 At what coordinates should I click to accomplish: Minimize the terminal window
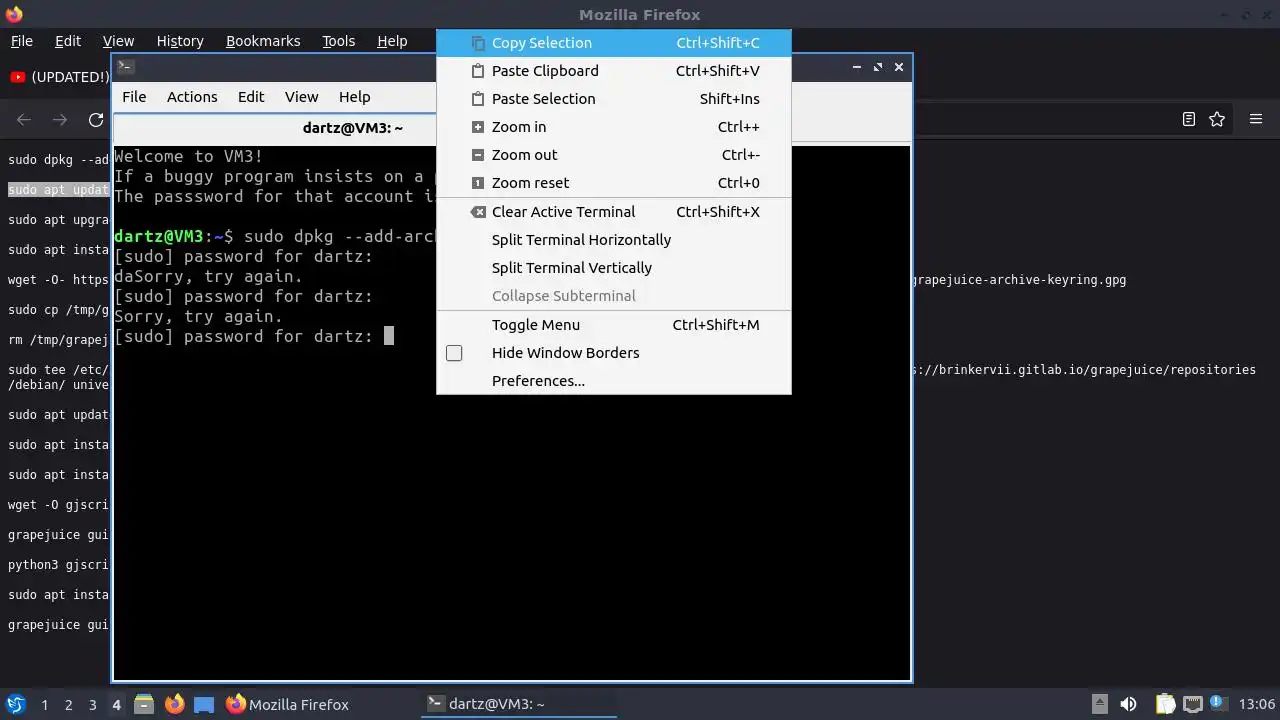[857, 67]
